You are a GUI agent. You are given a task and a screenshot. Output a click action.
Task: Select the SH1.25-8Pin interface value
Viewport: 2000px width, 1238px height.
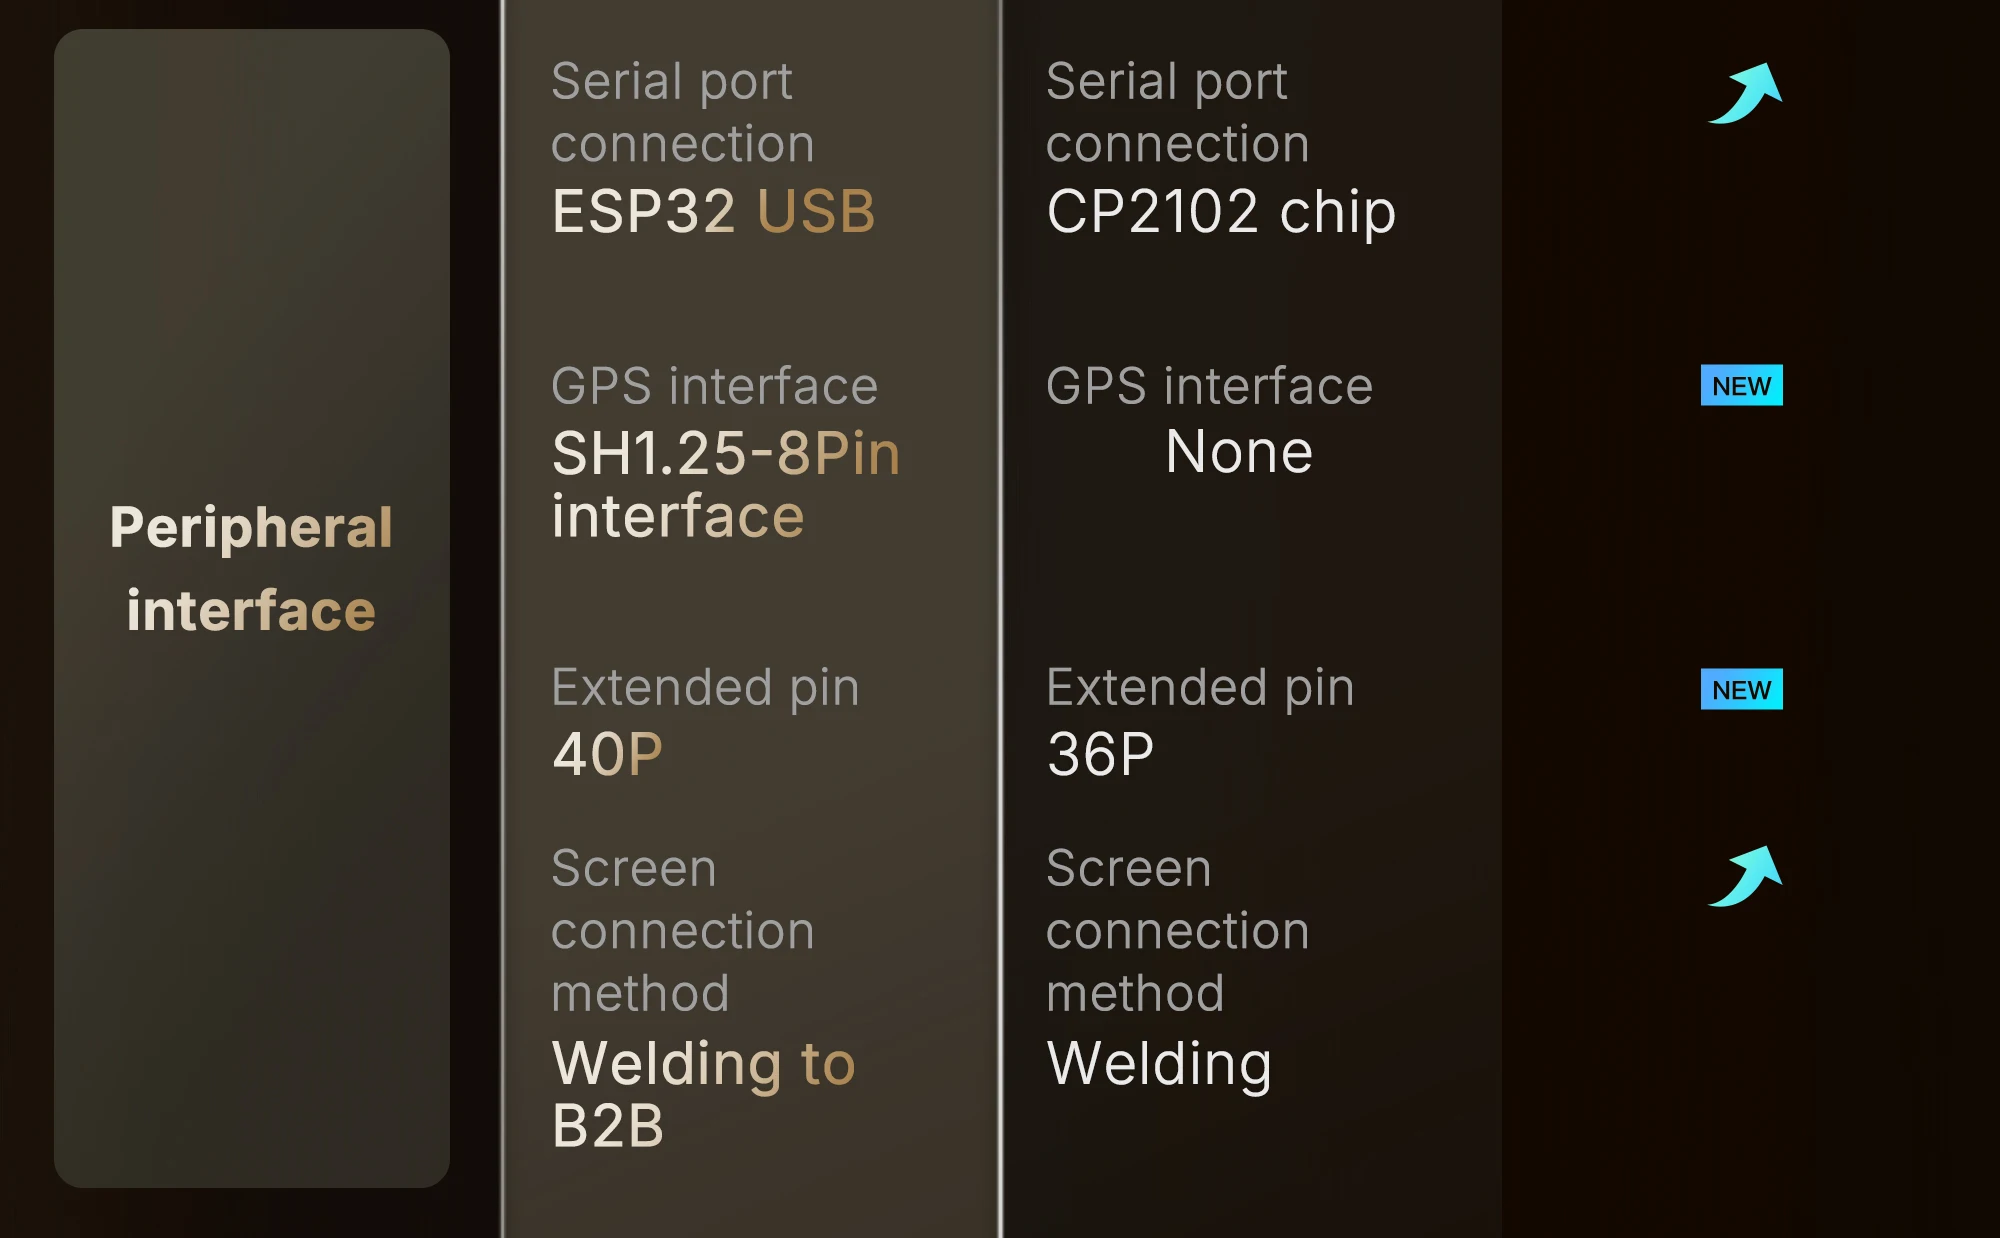tap(726, 484)
